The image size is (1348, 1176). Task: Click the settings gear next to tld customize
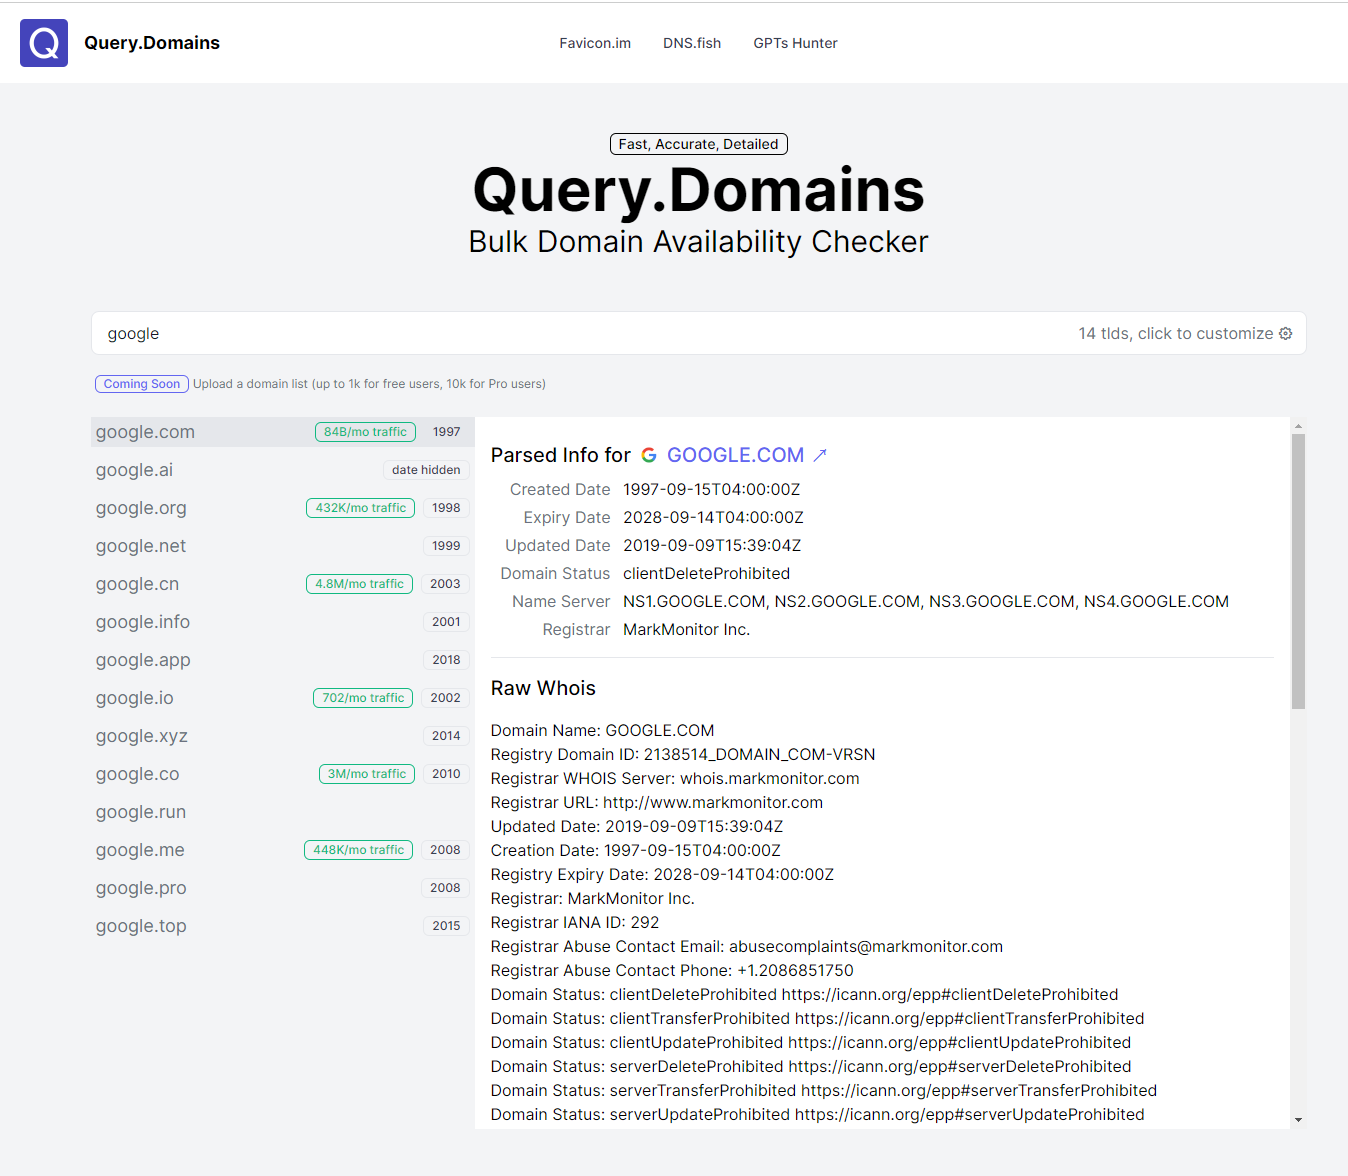pos(1286,333)
